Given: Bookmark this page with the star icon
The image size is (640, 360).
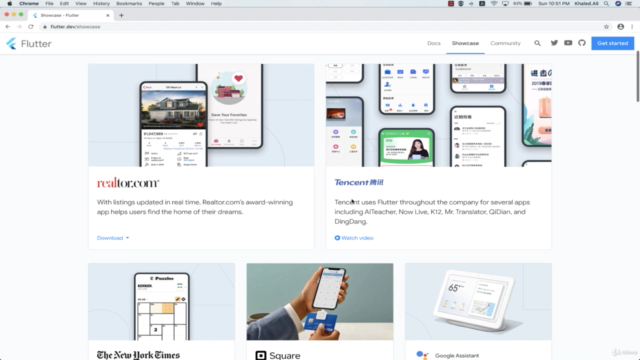Looking at the screenshot, I should coord(606,27).
